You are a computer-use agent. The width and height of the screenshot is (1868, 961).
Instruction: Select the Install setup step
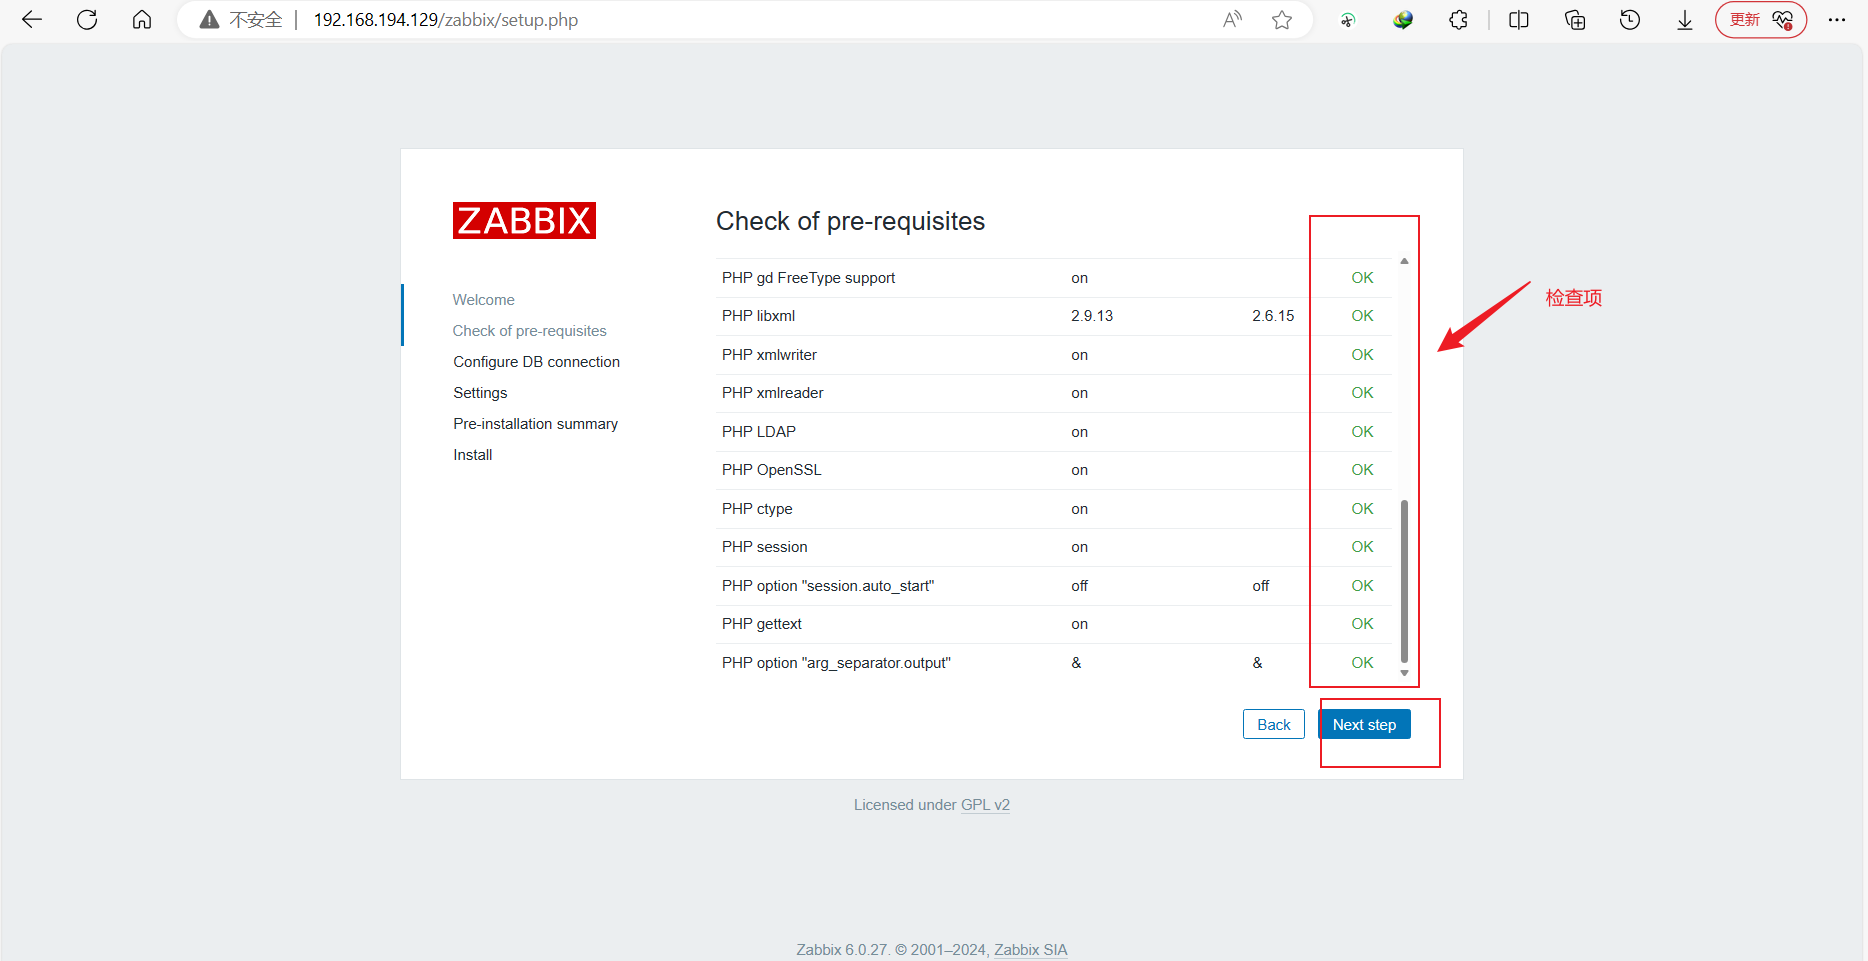point(472,455)
